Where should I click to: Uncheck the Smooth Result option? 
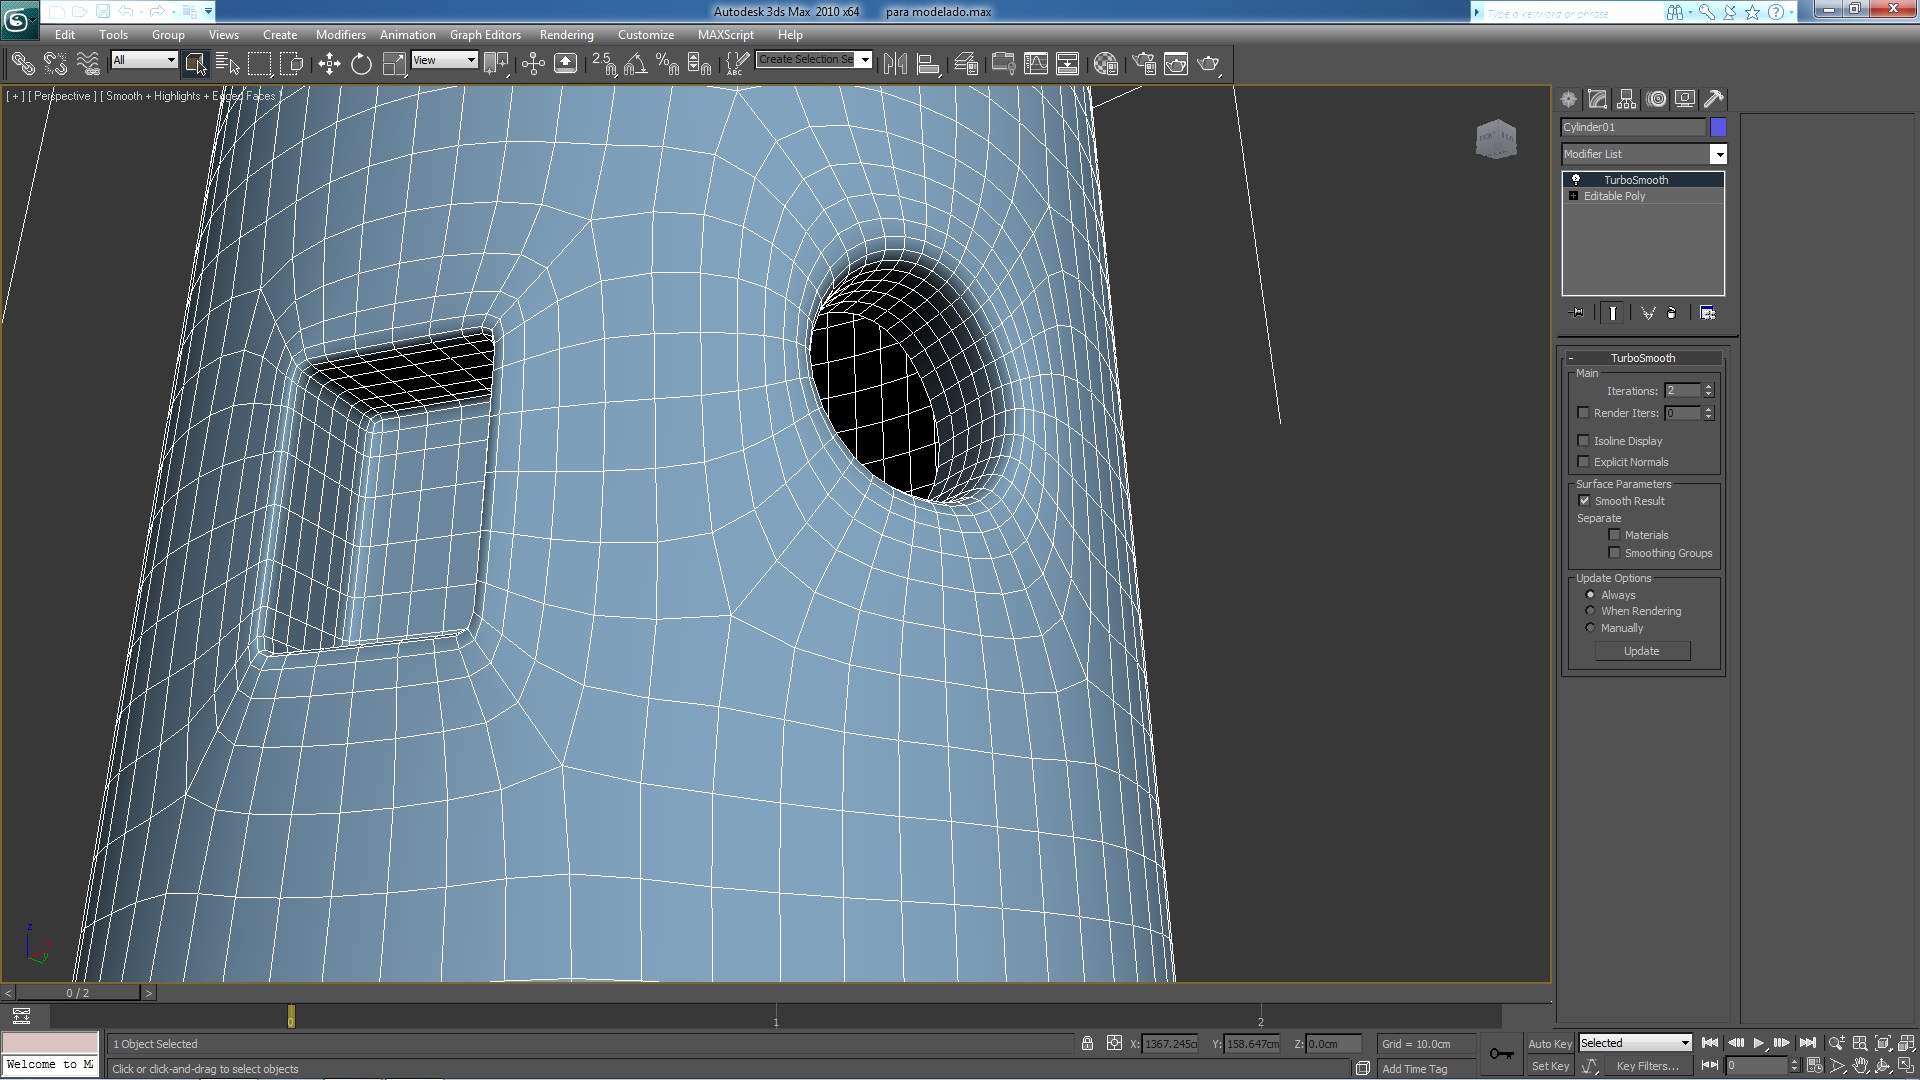click(x=1584, y=501)
